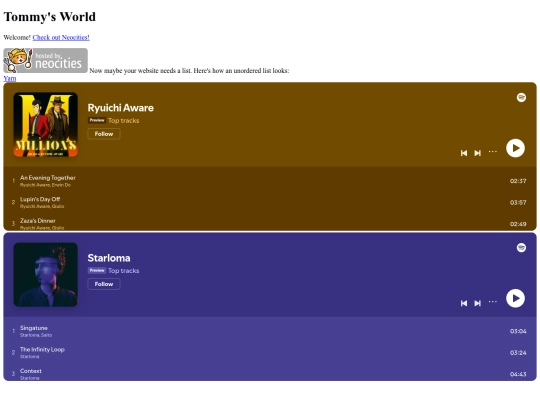Click the Tommy's World heading
540x405 pixels.
[50, 17]
